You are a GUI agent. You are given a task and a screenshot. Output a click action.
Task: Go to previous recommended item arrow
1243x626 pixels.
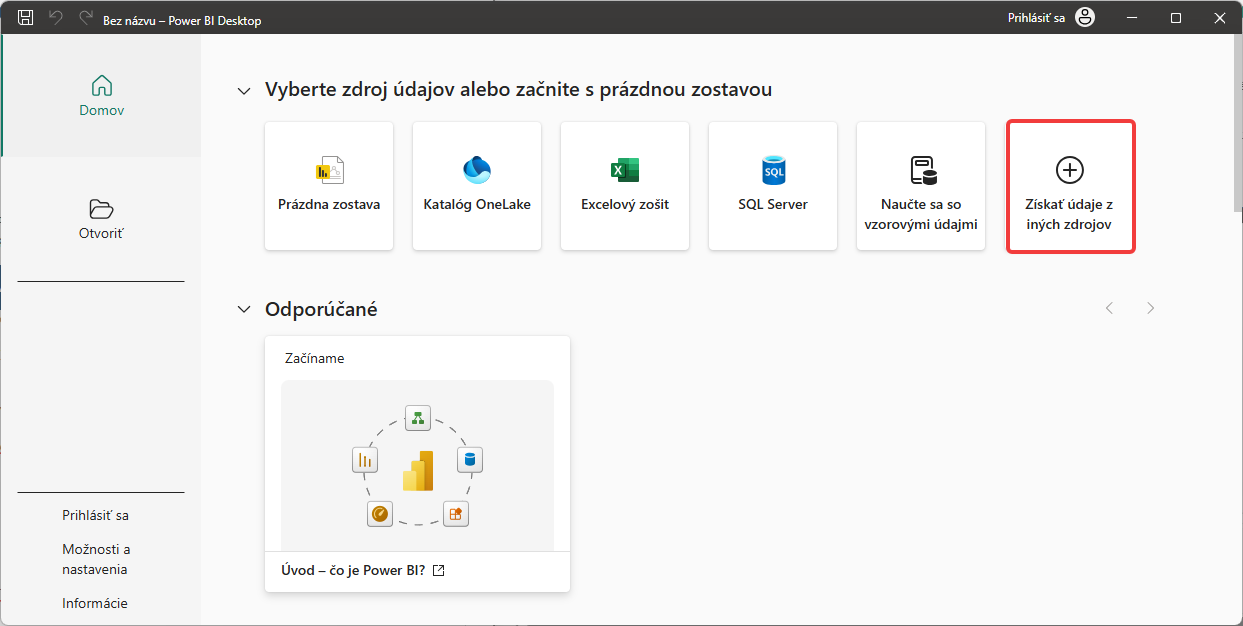pyautogui.click(x=1109, y=308)
